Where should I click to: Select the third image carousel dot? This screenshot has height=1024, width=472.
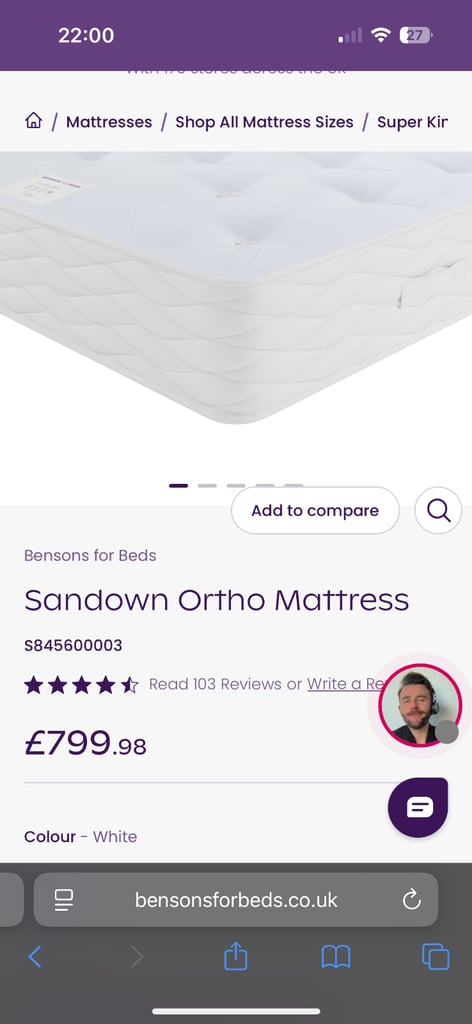236,485
